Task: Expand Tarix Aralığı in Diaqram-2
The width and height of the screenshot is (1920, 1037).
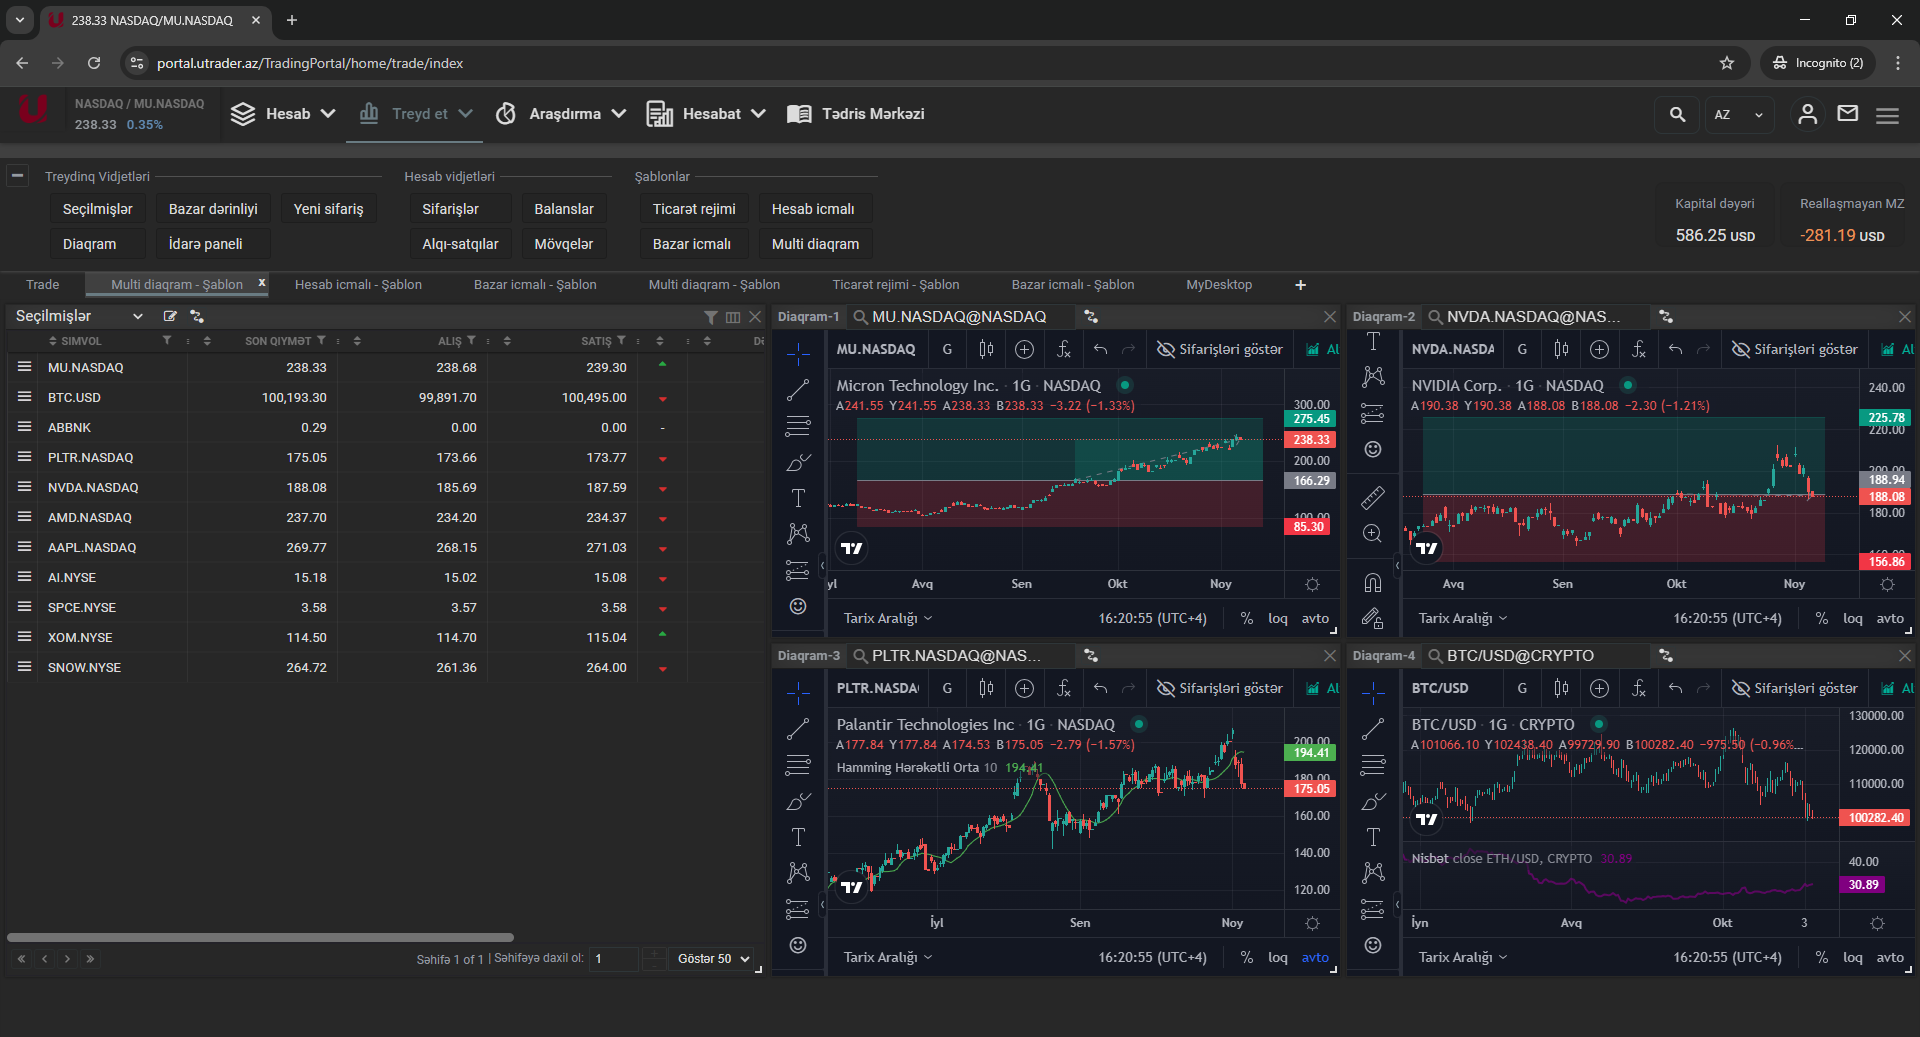Action: click(1462, 618)
